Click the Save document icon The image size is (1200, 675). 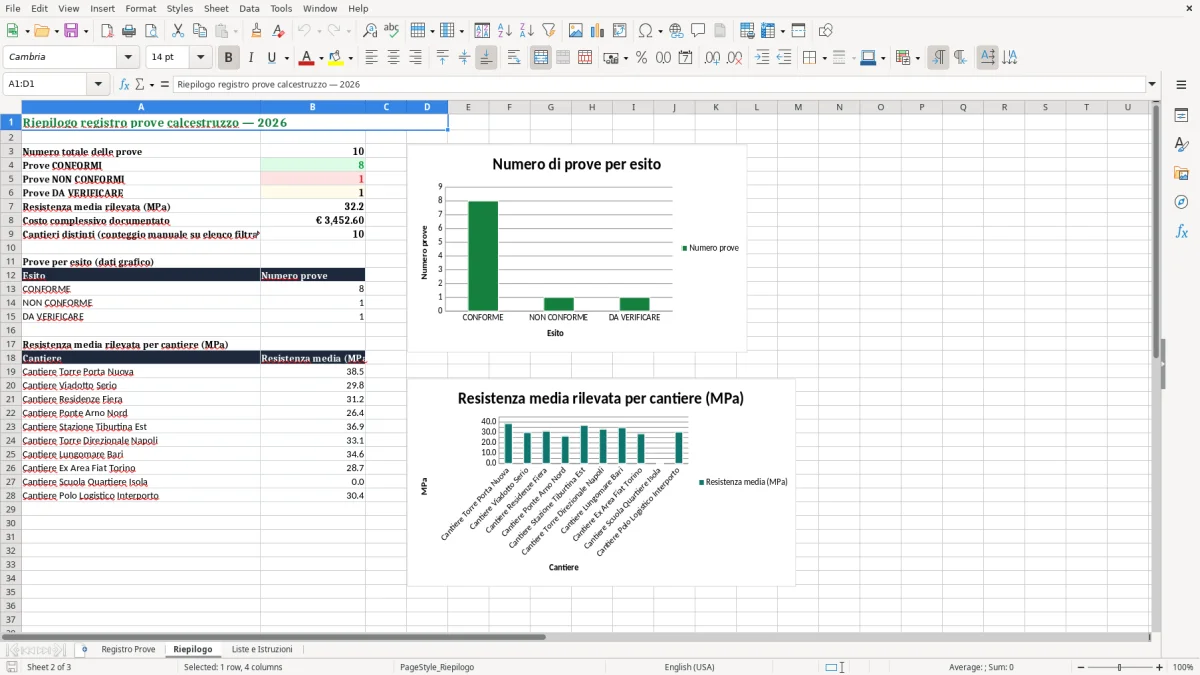coord(71,31)
